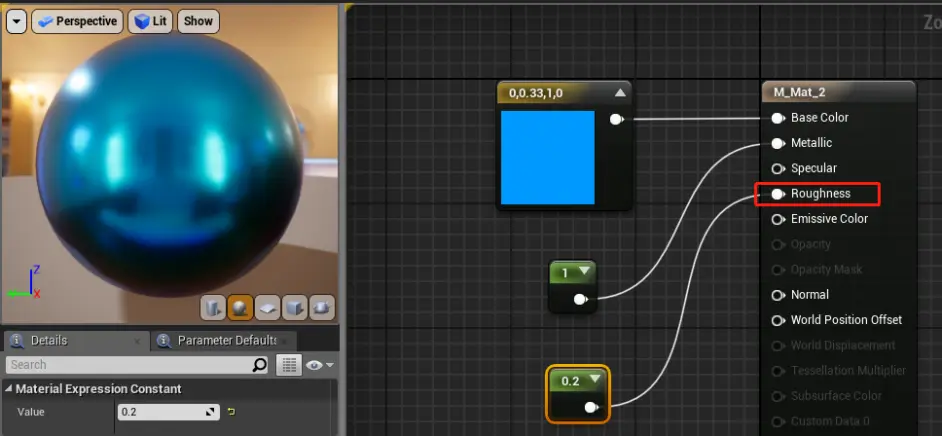Reset Value to default with yellow arrow
Viewport: 942px width, 436px height.
(231, 412)
